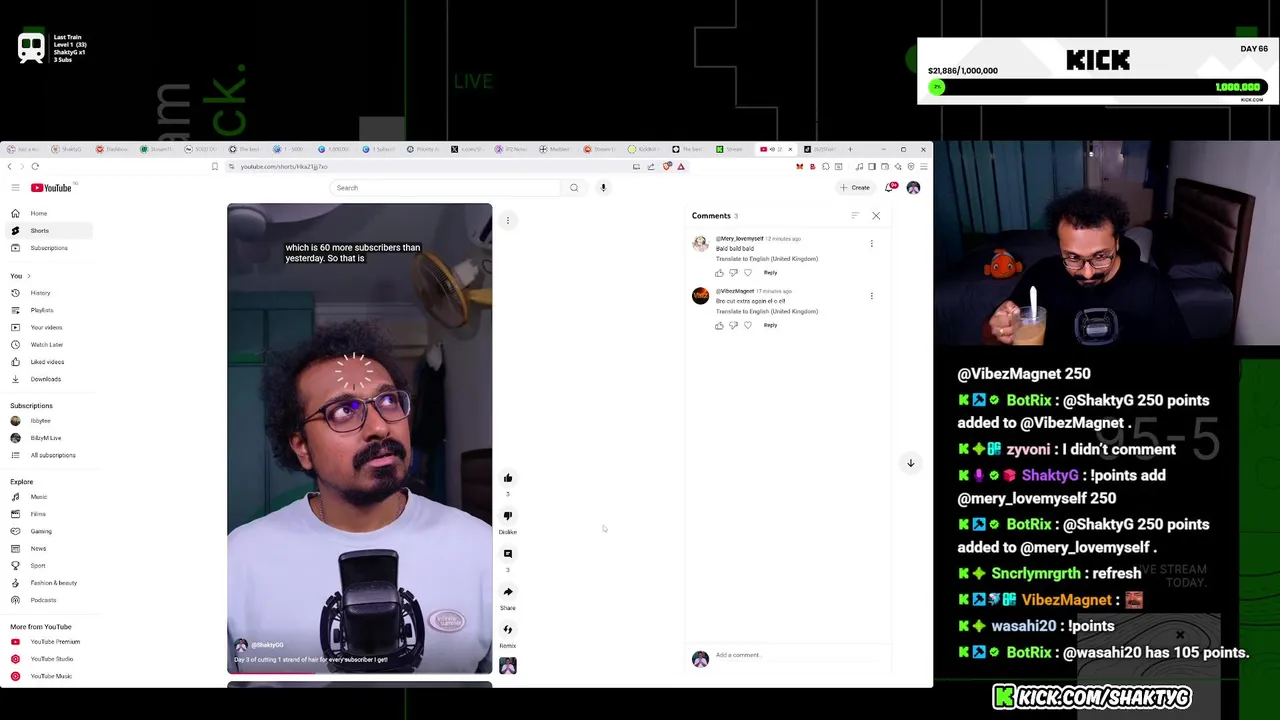Go back in browser
This screenshot has height=720, width=1280.
click(x=9, y=167)
